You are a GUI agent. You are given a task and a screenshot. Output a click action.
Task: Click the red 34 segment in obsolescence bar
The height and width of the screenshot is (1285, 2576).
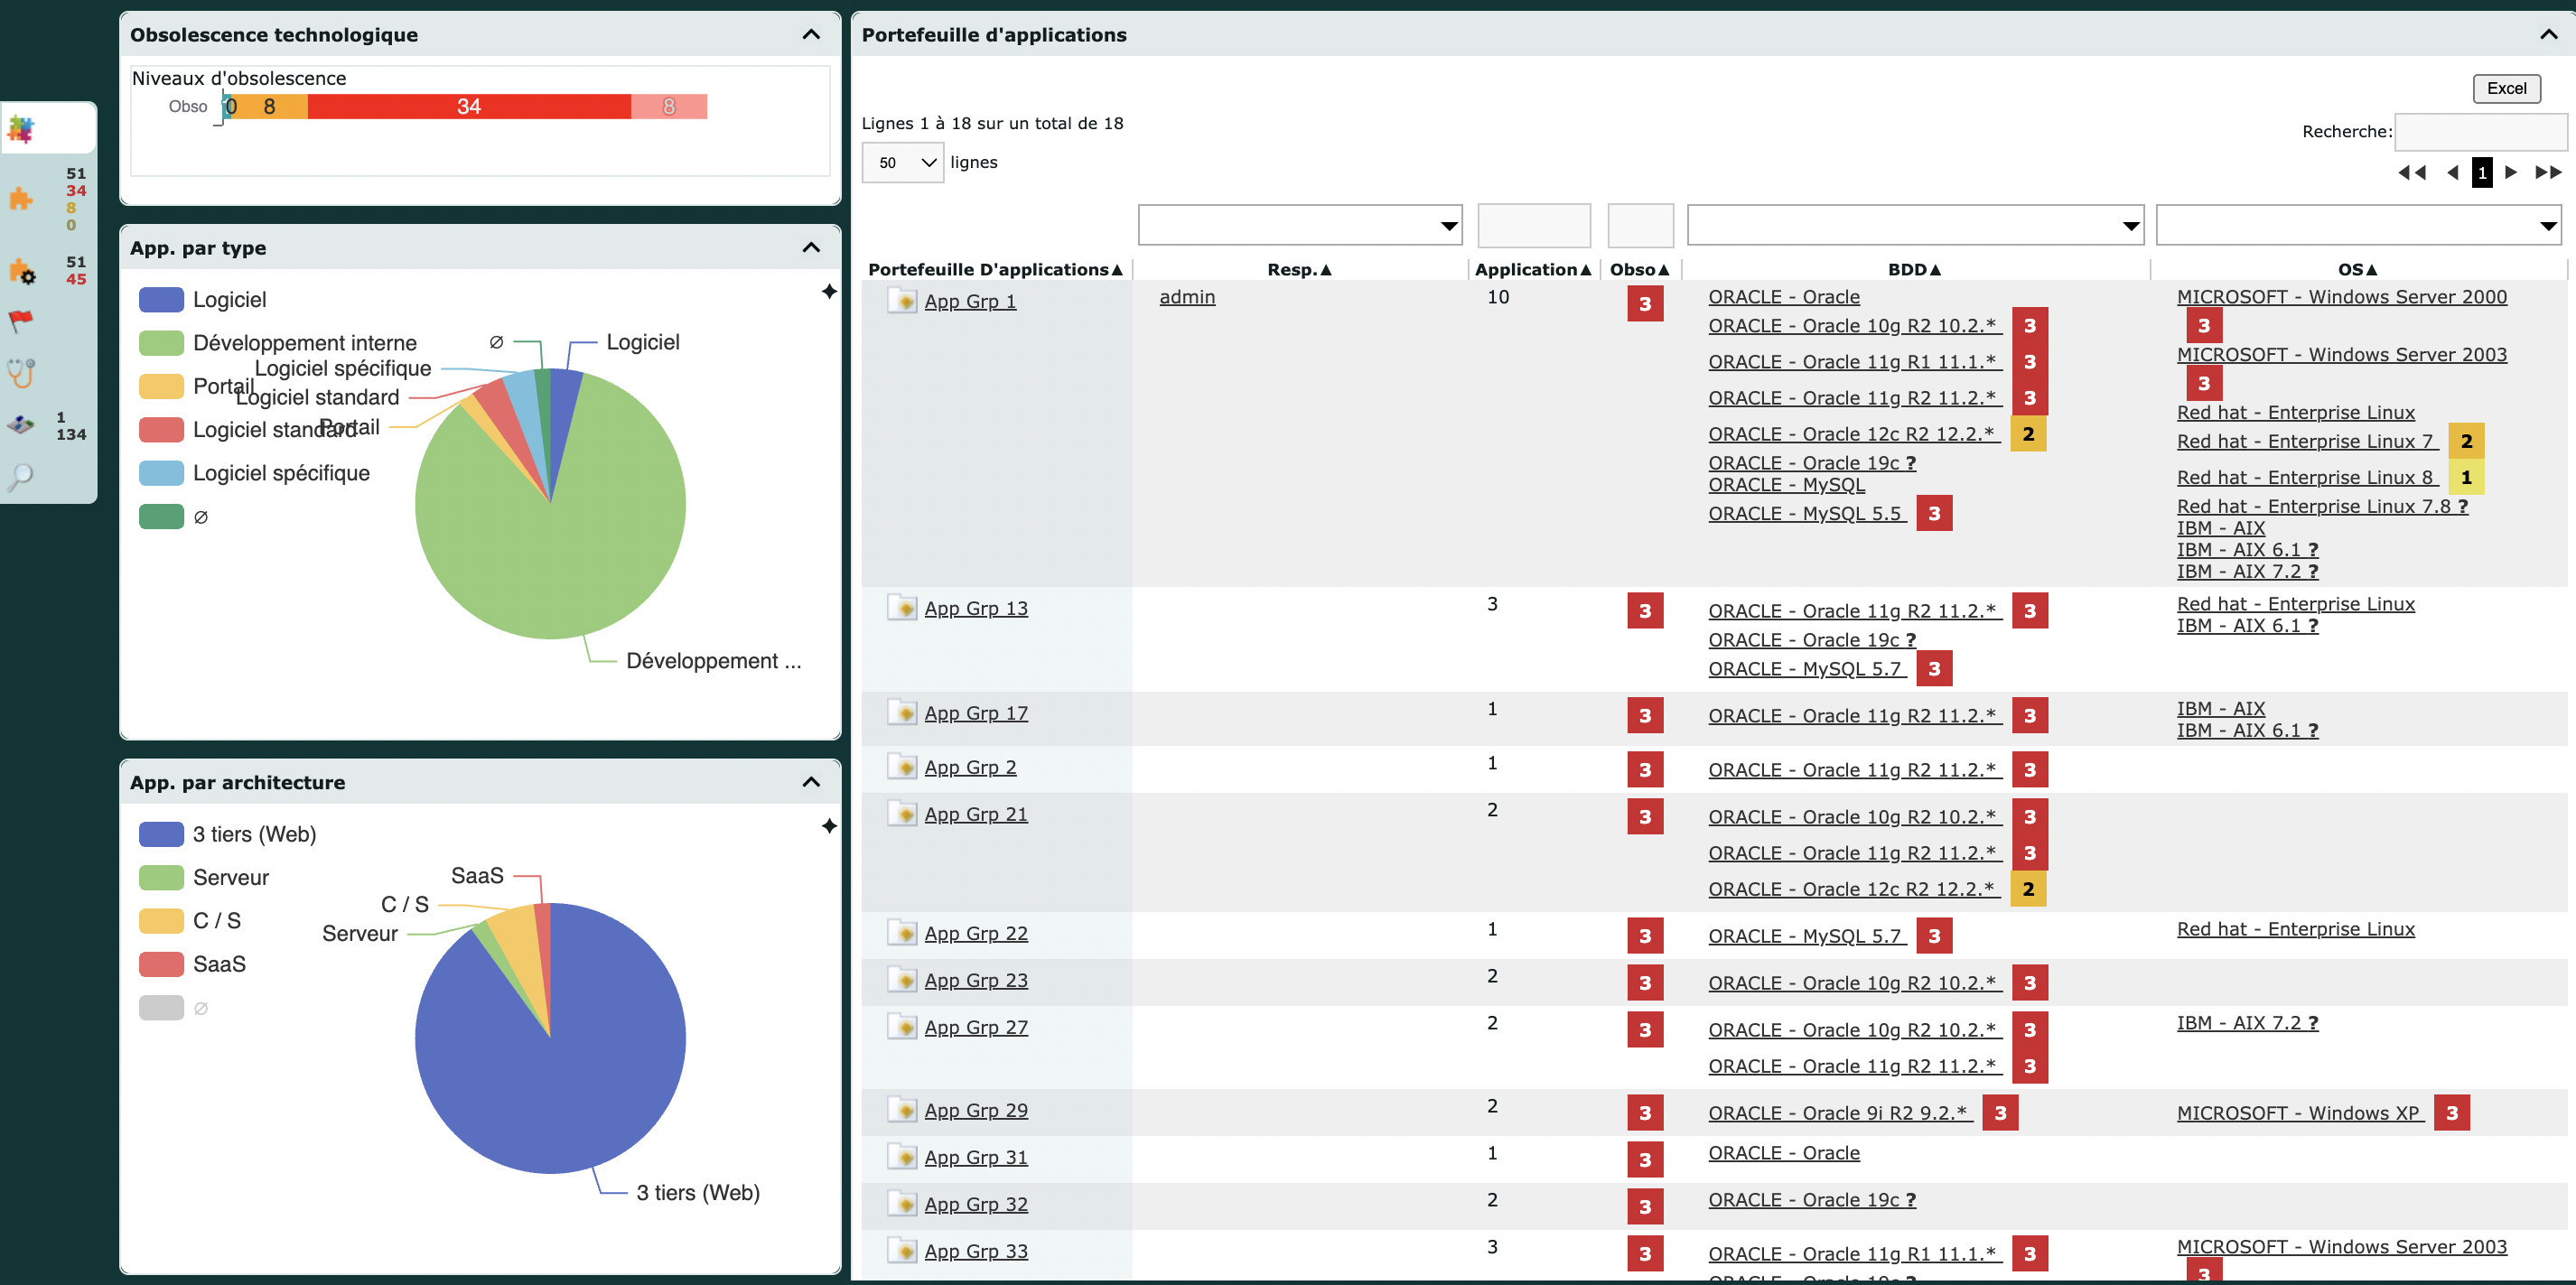tap(469, 106)
